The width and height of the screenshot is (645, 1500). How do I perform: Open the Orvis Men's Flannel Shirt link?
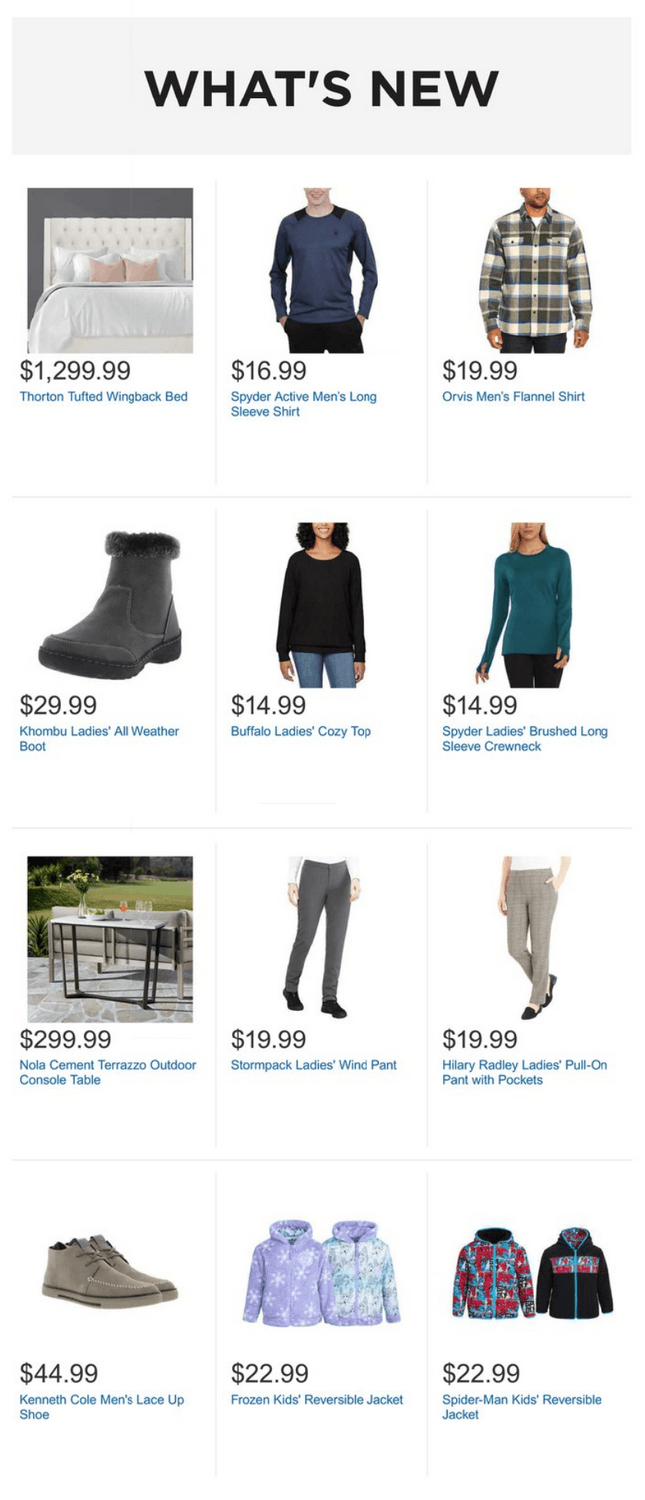pyautogui.click(x=513, y=397)
